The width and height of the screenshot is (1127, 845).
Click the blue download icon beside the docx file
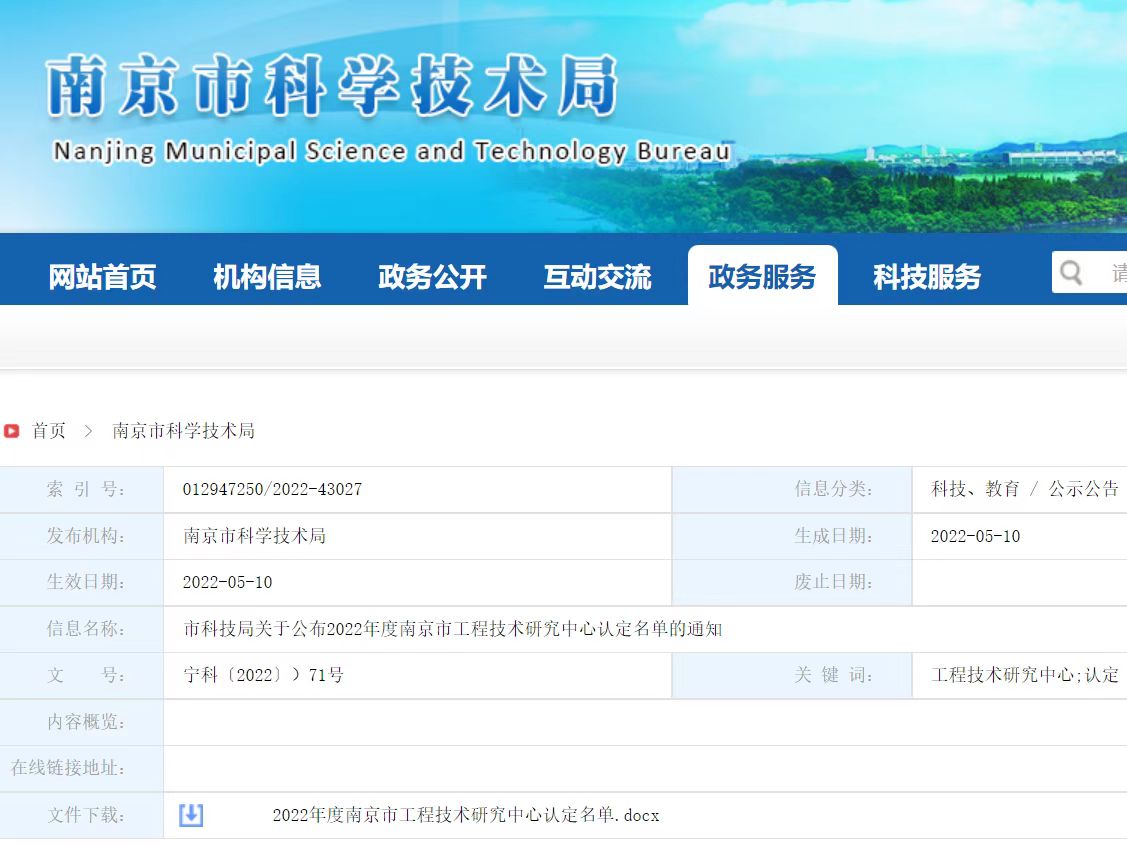190,815
